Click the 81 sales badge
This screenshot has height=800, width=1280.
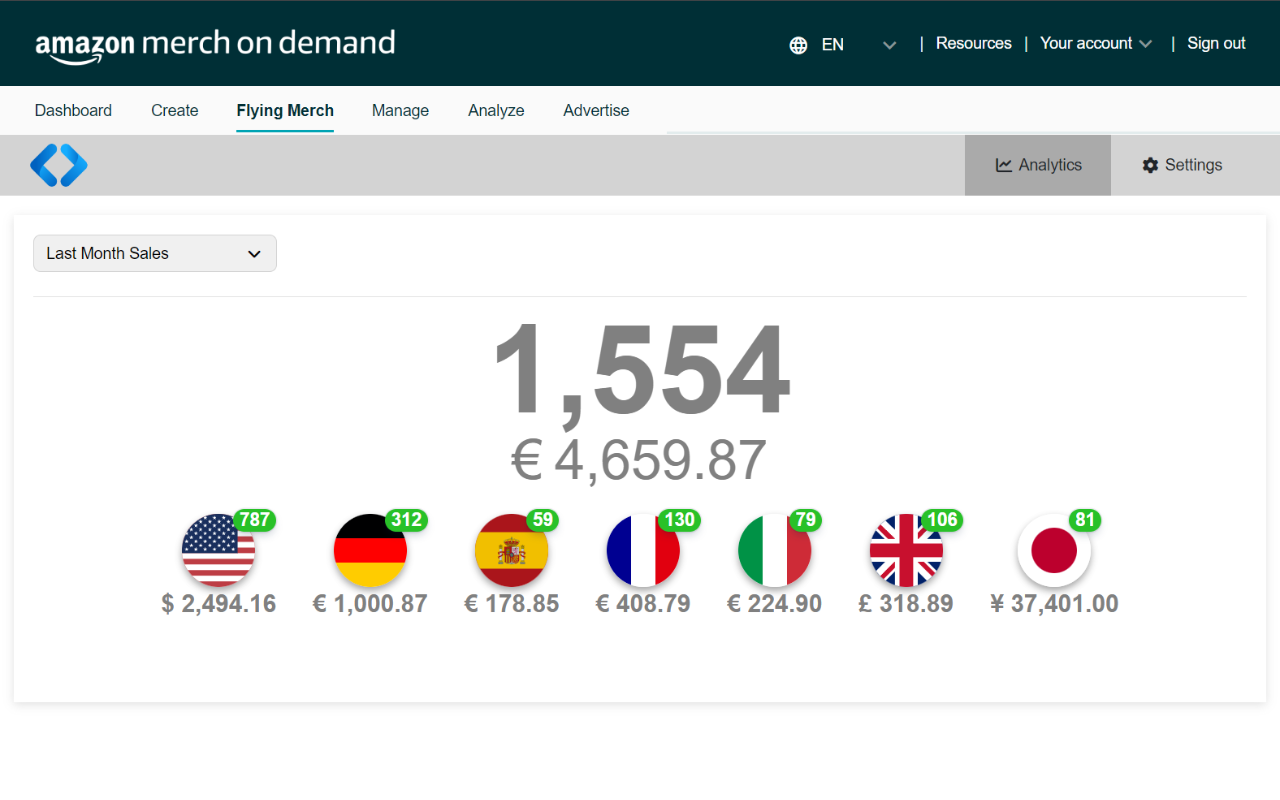tap(1086, 520)
